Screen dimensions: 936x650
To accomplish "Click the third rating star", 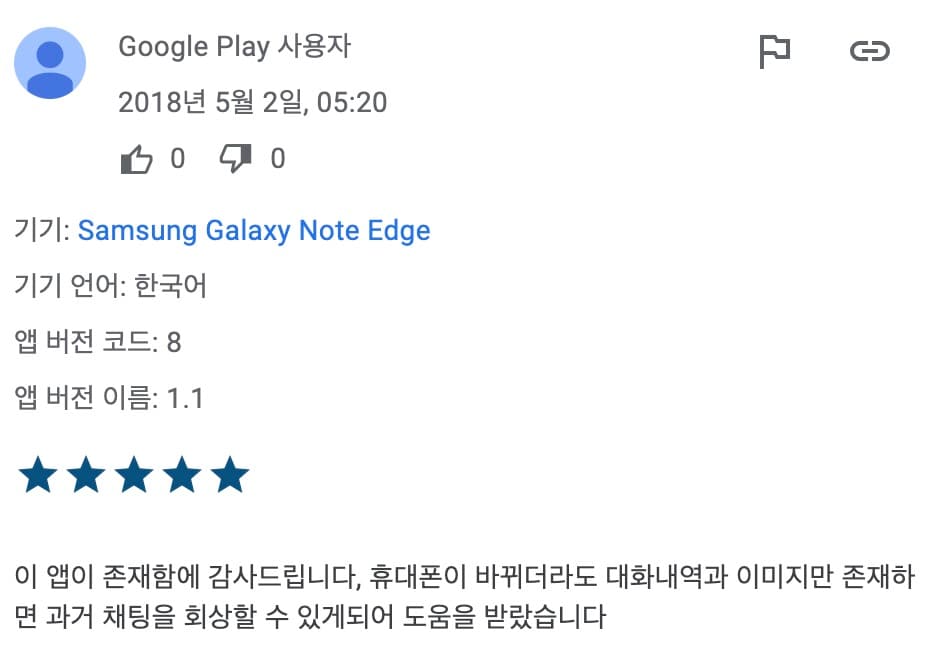I will click(134, 476).
